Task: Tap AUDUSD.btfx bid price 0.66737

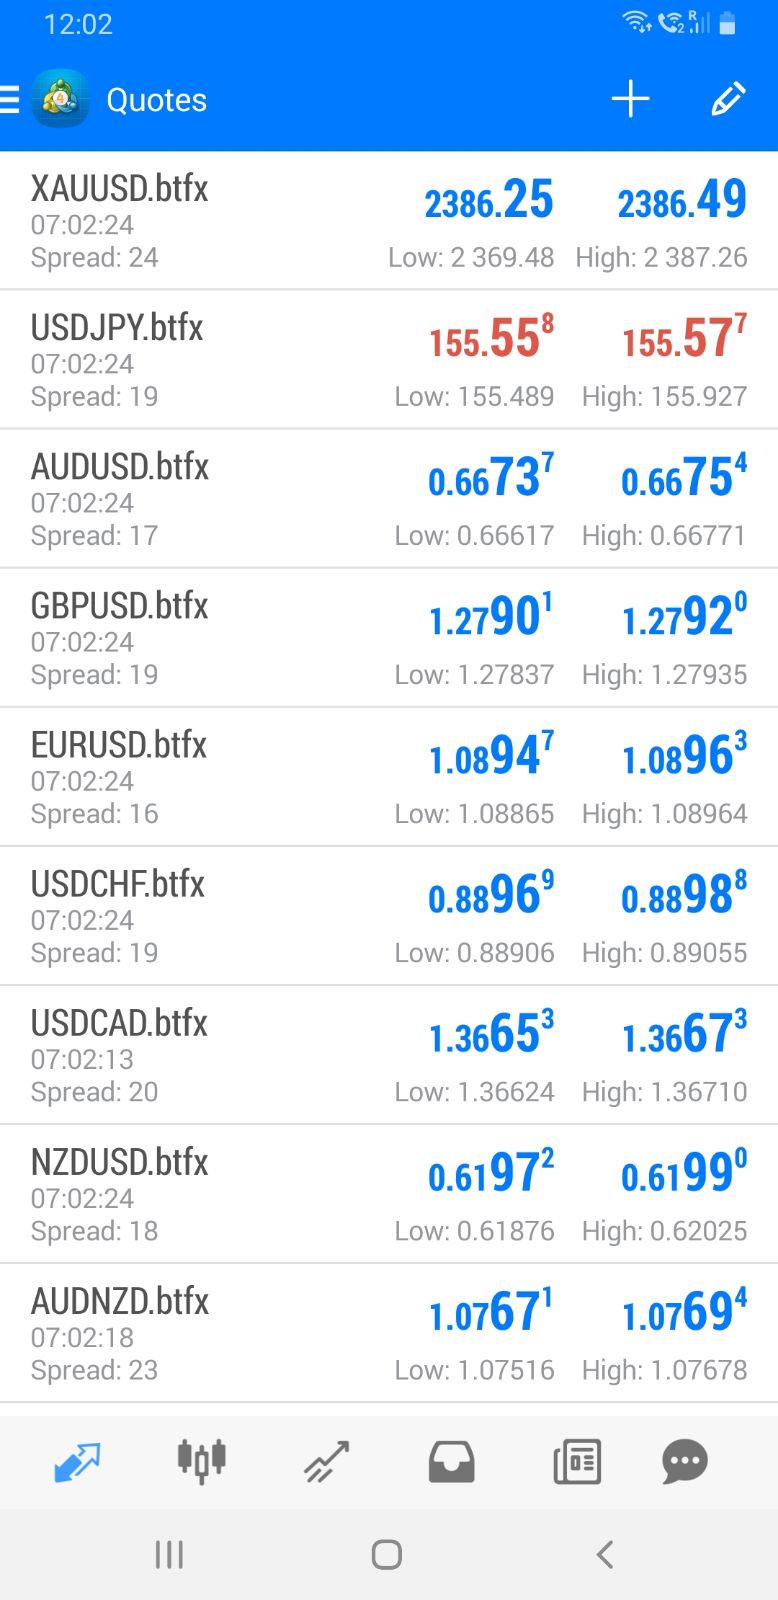Action: [x=490, y=478]
